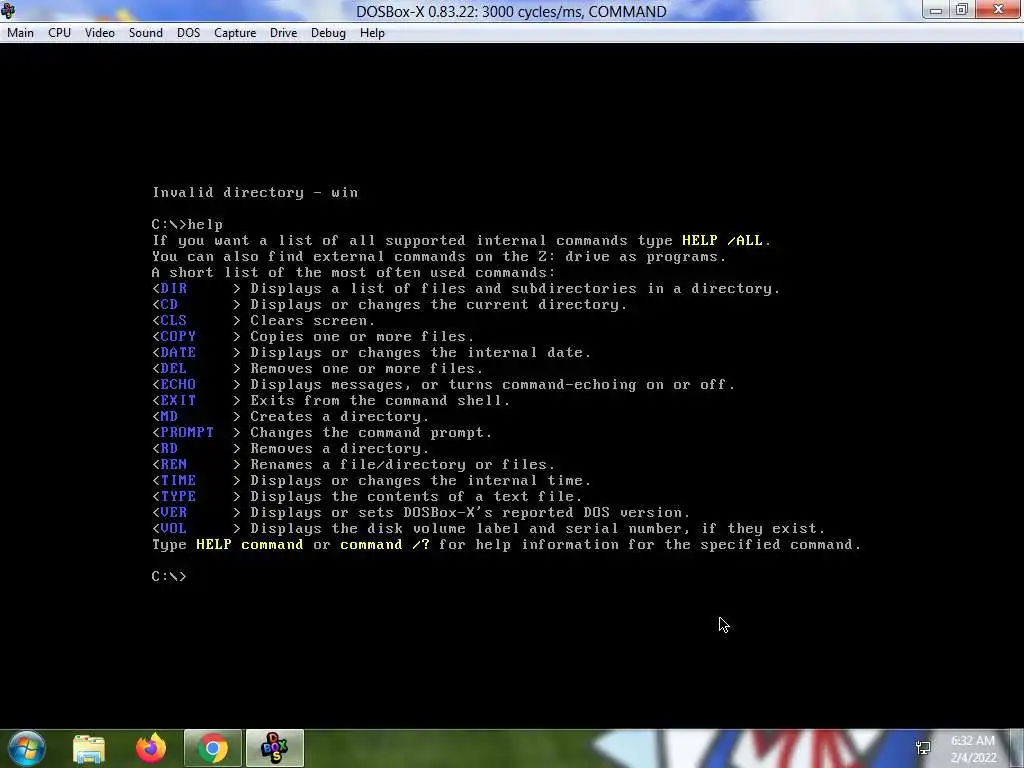Click the VER command entry

[174, 513]
